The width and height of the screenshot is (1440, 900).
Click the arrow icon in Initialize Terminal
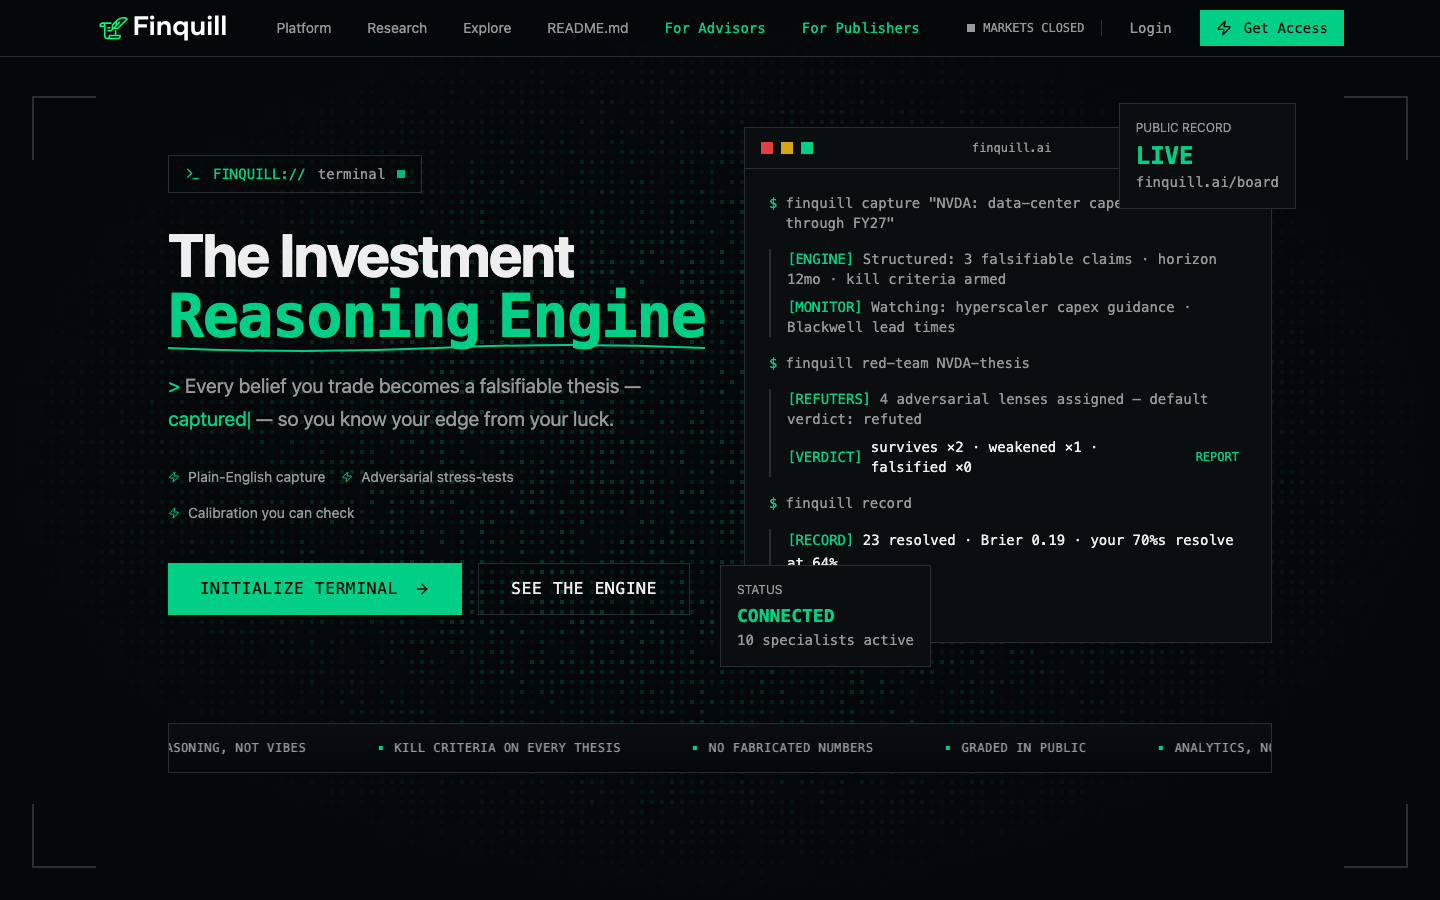click(x=422, y=589)
